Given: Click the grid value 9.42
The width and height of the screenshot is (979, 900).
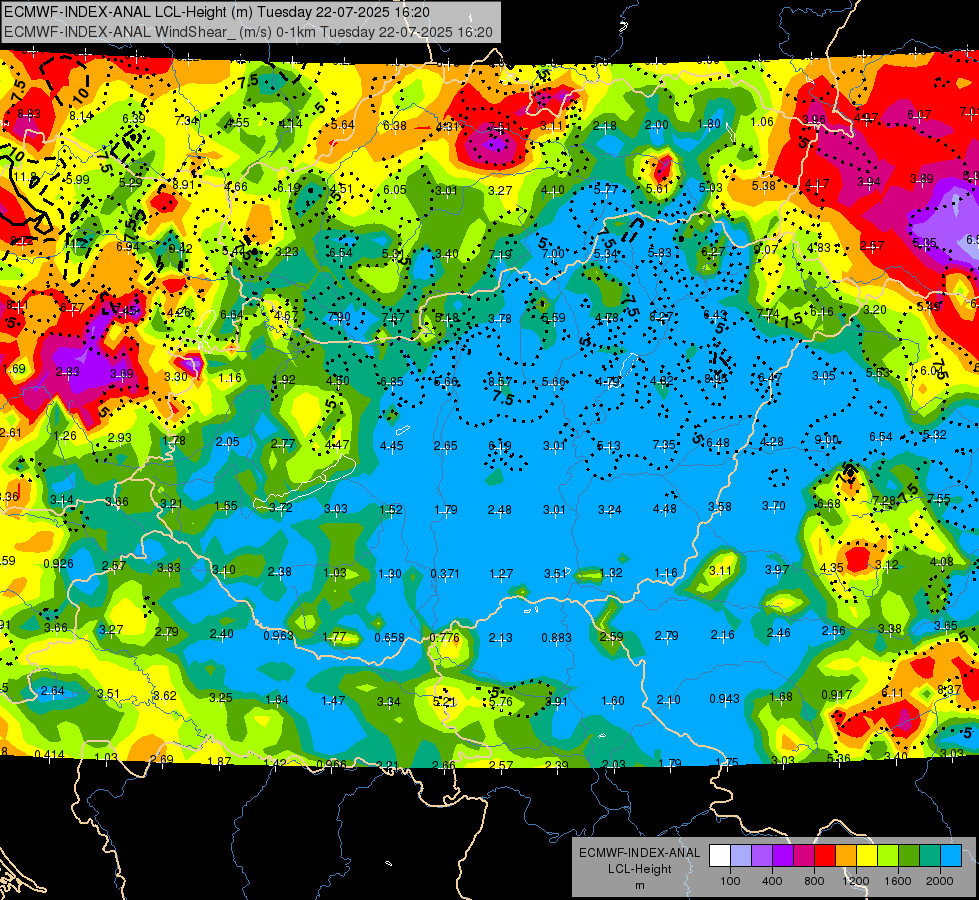Looking at the screenshot, I should click(x=180, y=249).
